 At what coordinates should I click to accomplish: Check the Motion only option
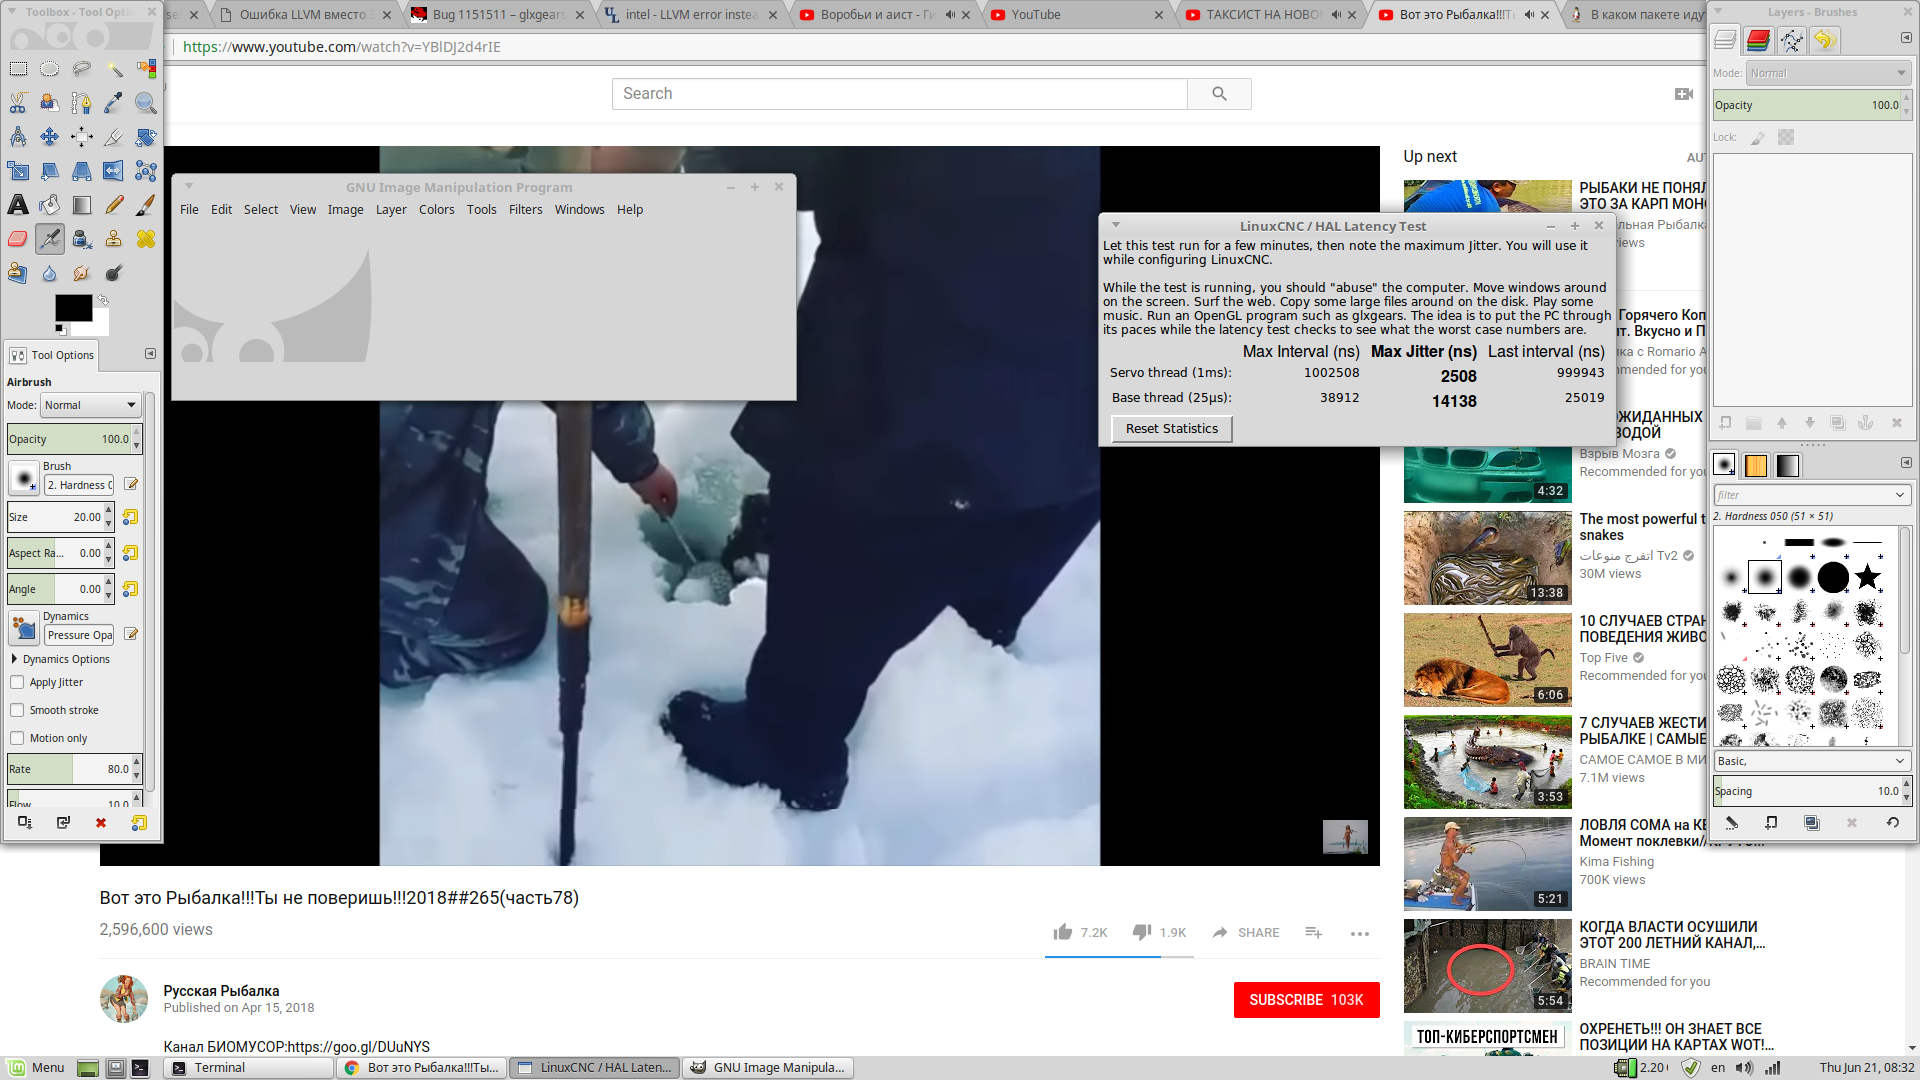tap(17, 738)
